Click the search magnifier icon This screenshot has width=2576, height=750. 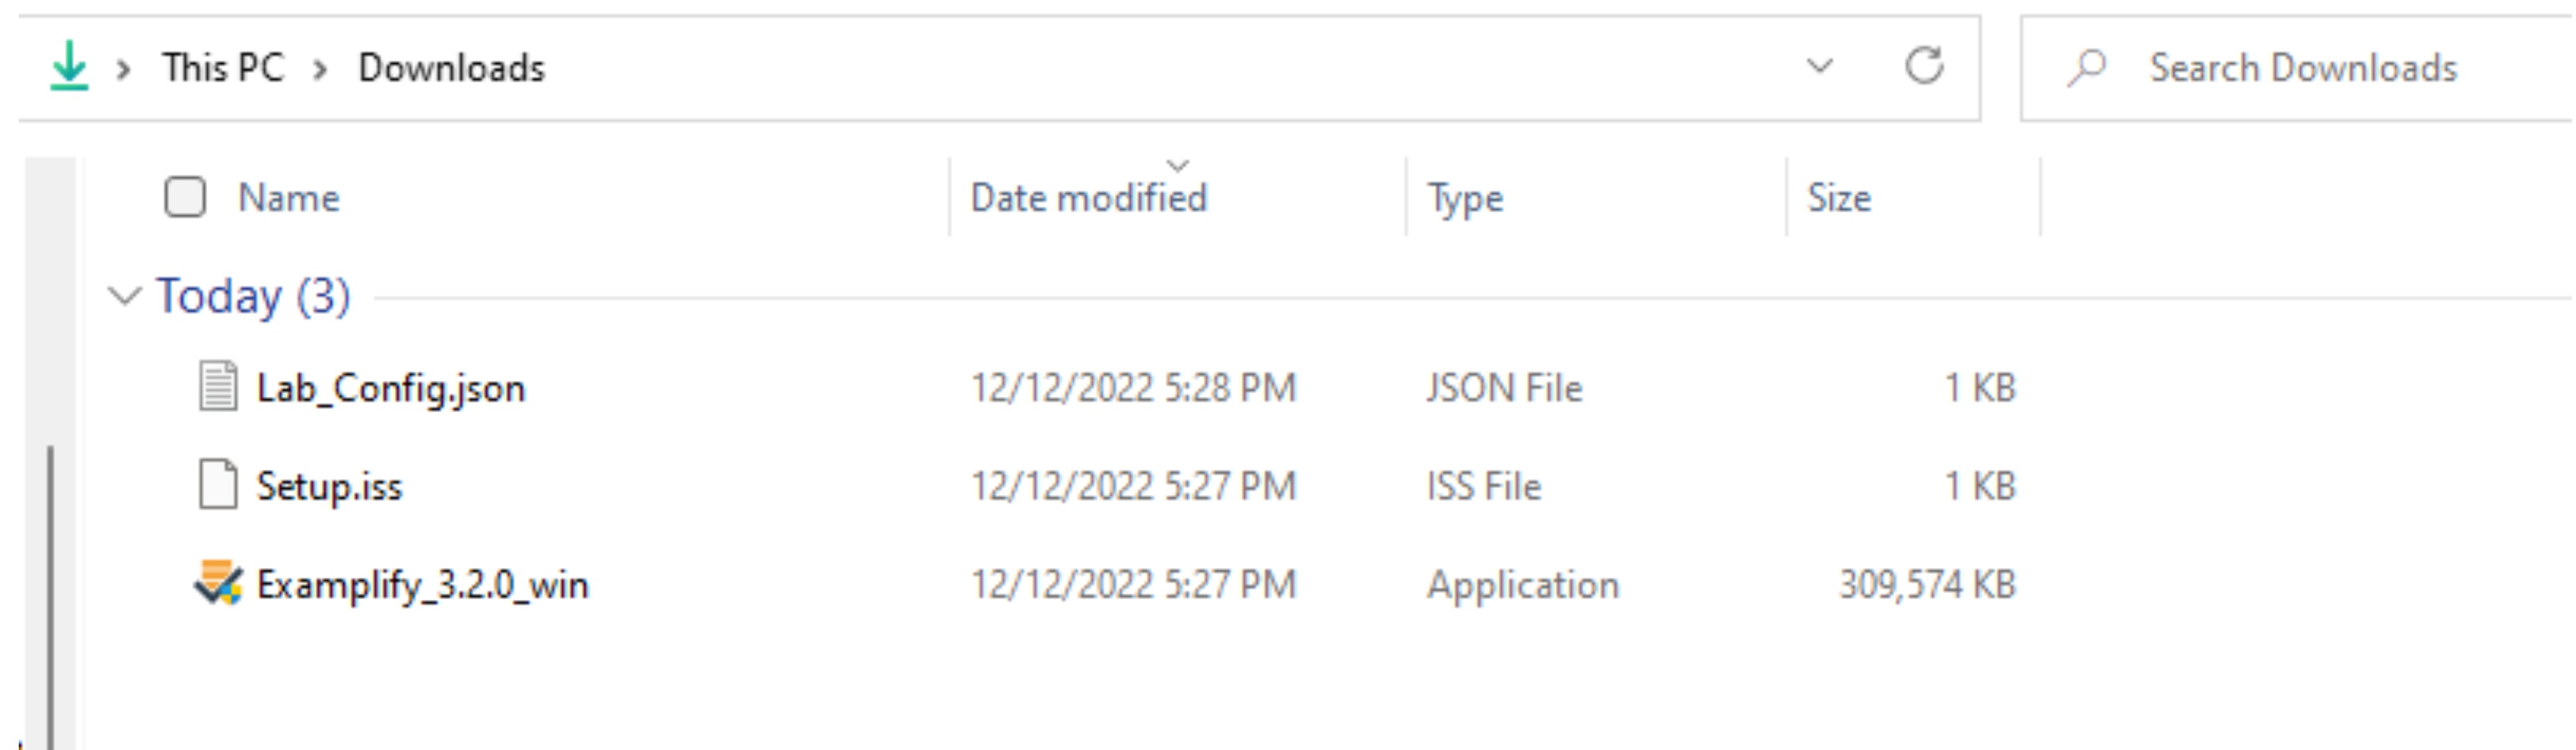click(2087, 67)
